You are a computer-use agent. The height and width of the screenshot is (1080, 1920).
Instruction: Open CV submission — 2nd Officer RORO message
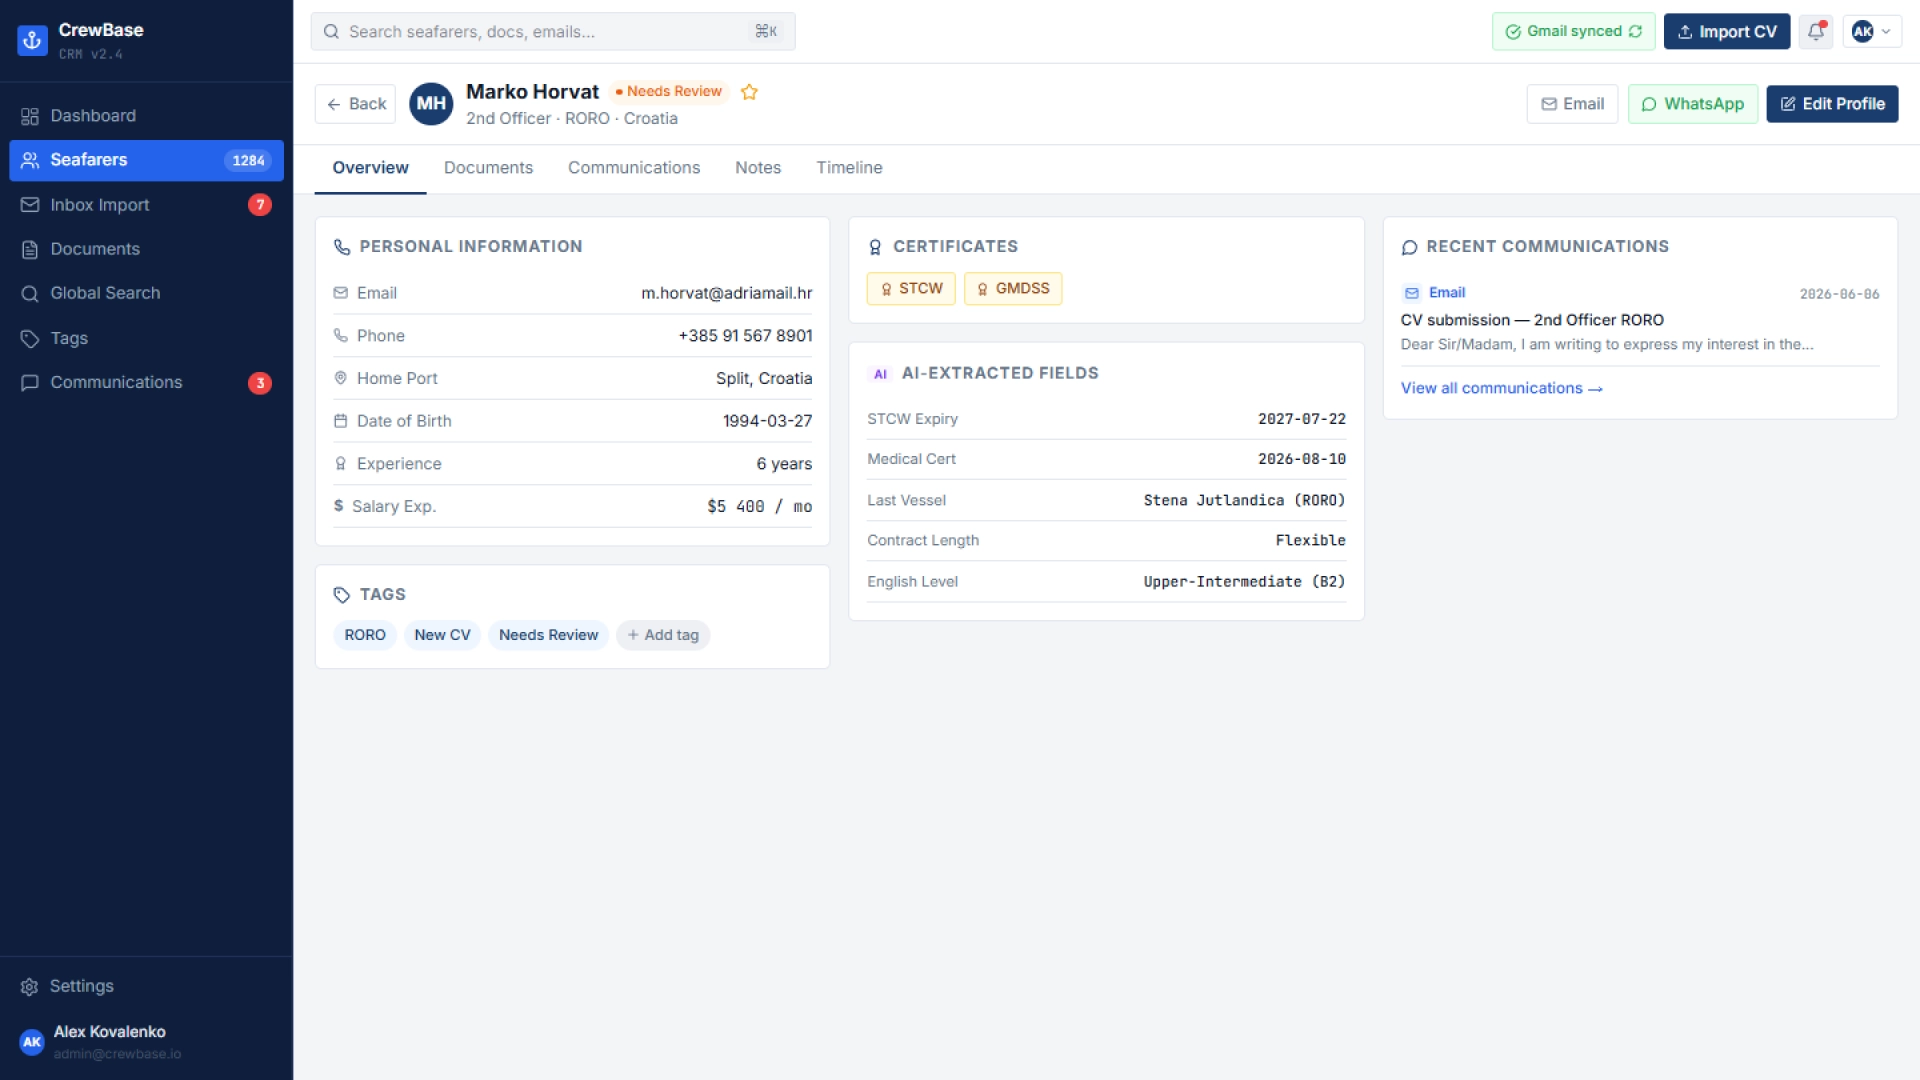[1532, 320]
